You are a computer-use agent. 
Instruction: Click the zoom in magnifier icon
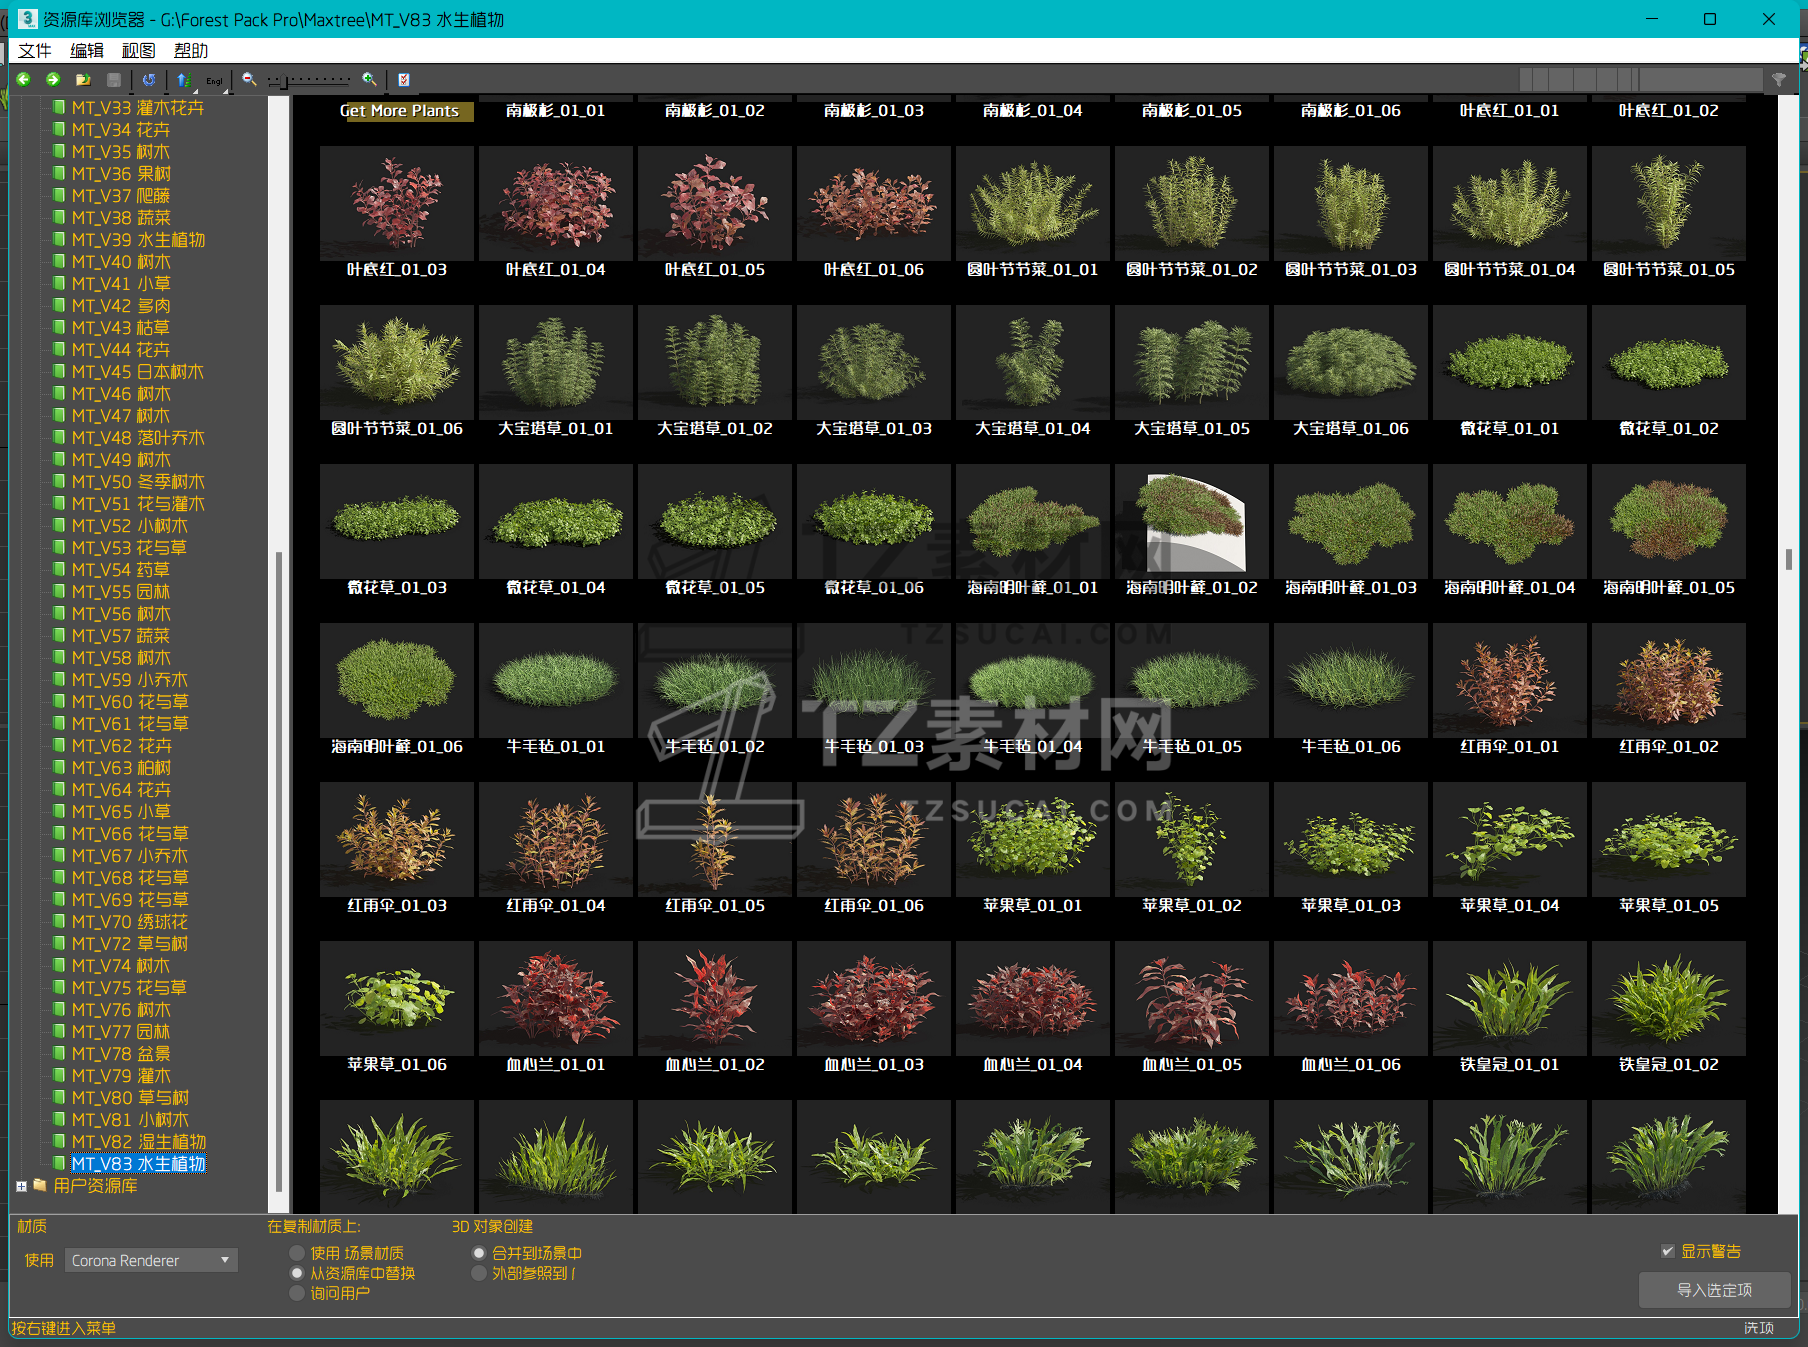pos(370,80)
